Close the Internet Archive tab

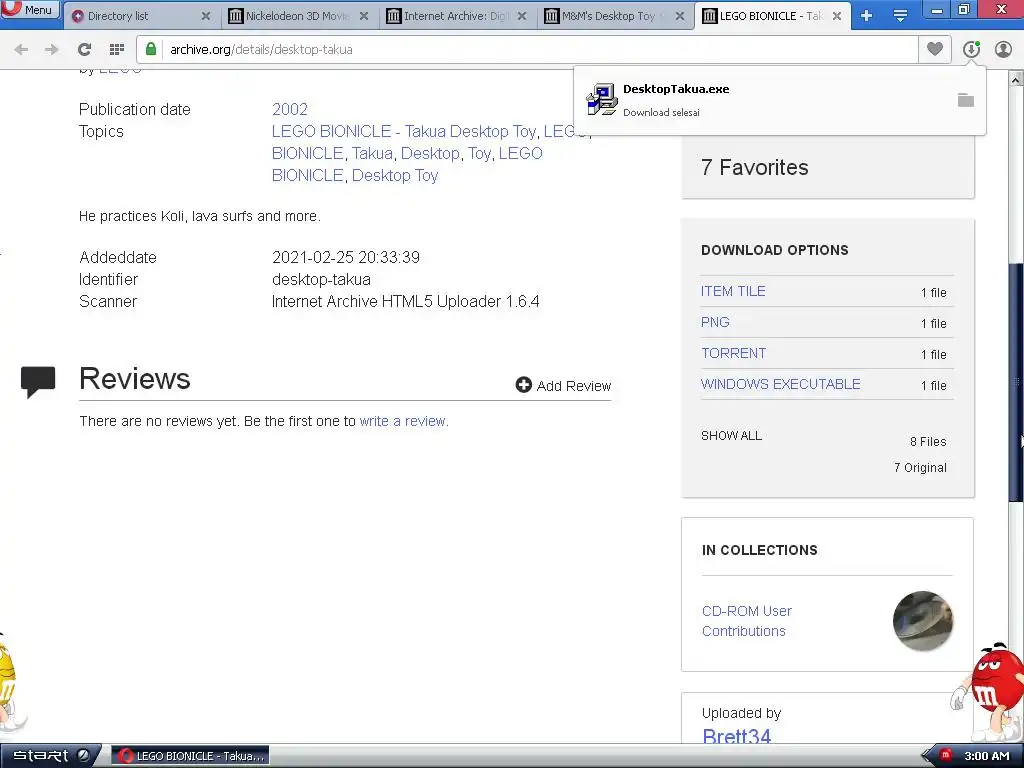(x=522, y=16)
